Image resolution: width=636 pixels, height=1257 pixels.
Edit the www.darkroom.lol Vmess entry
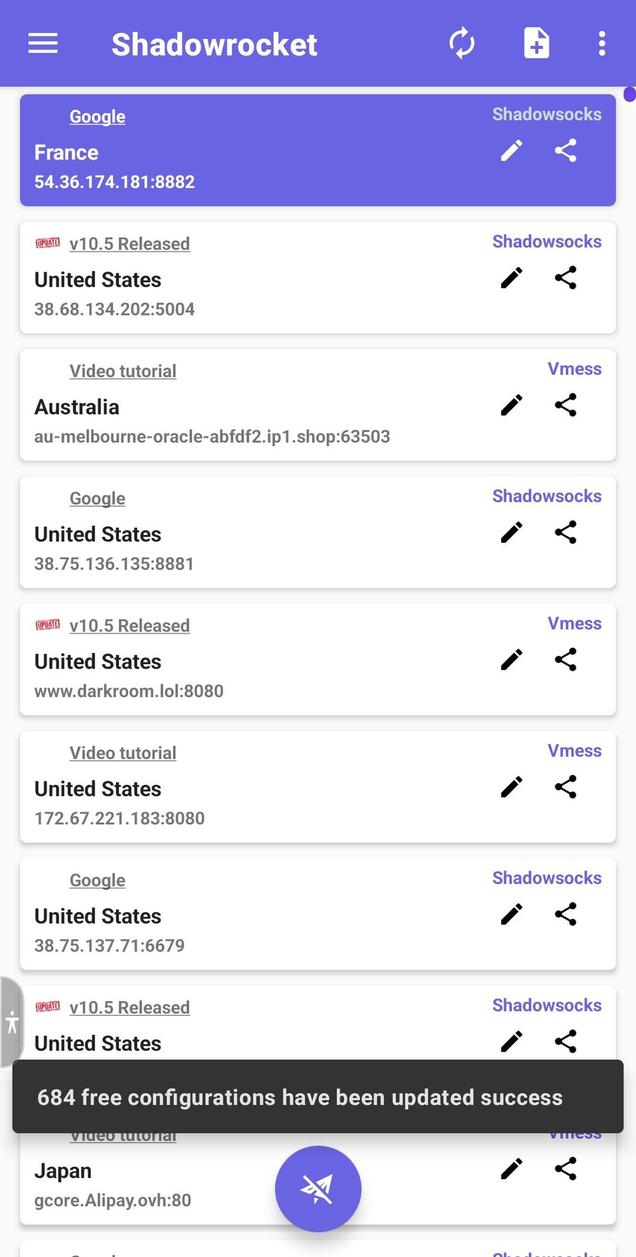click(511, 659)
